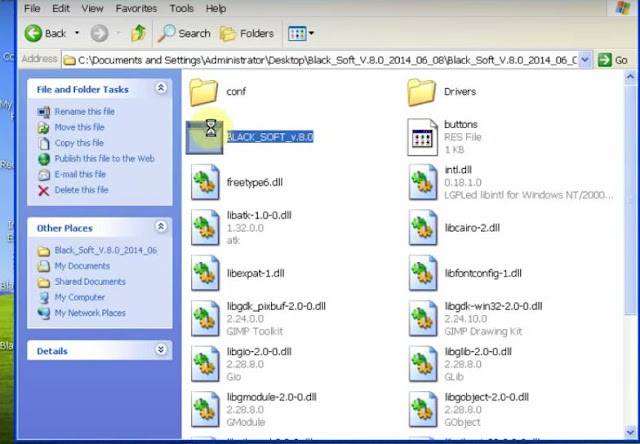Open Black_Soft_V.8.0_2014_06 in Other Places
The image size is (640, 444).
97,250
